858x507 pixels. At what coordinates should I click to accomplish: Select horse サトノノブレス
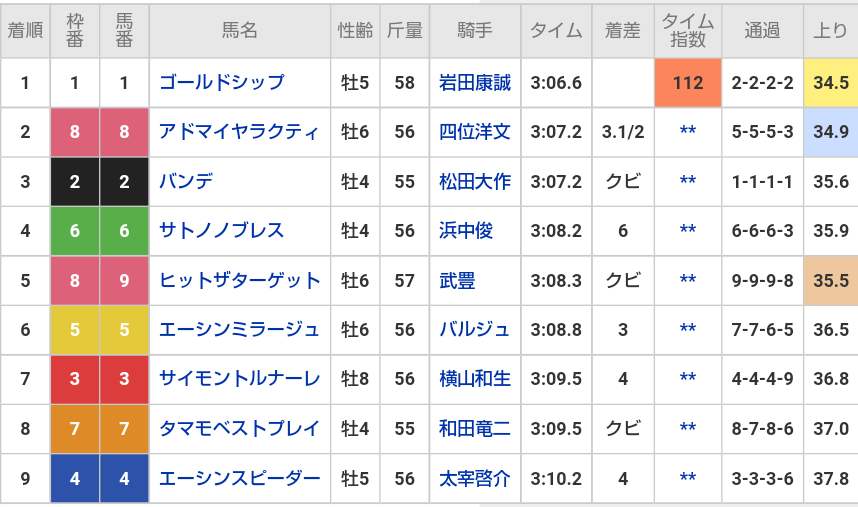coord(221,231)
